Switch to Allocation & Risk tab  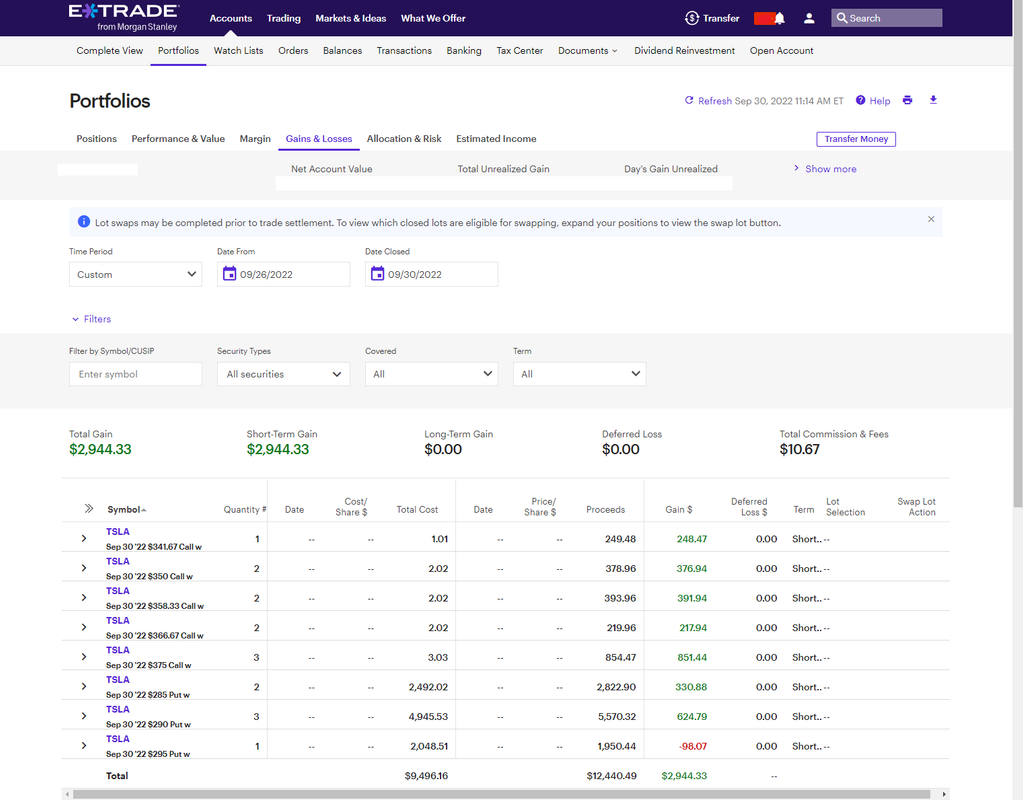pyautogui.click(x=404, y=138)
